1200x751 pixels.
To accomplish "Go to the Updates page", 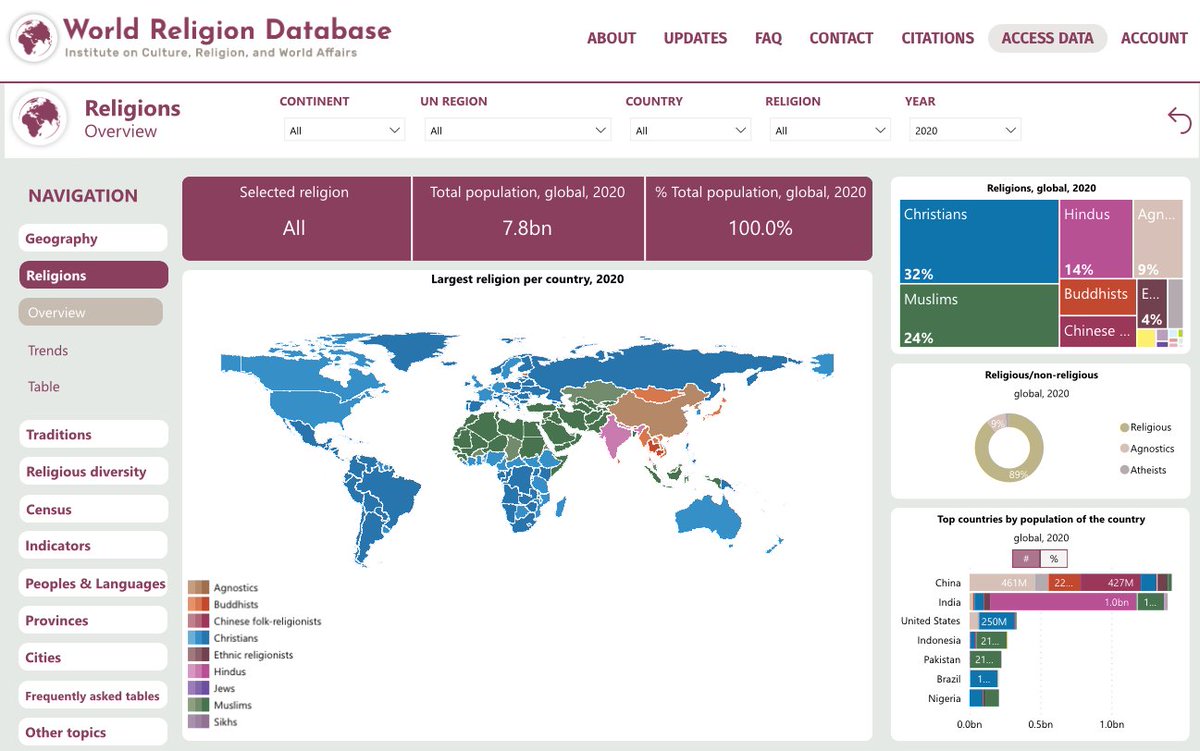I will 695,38.
